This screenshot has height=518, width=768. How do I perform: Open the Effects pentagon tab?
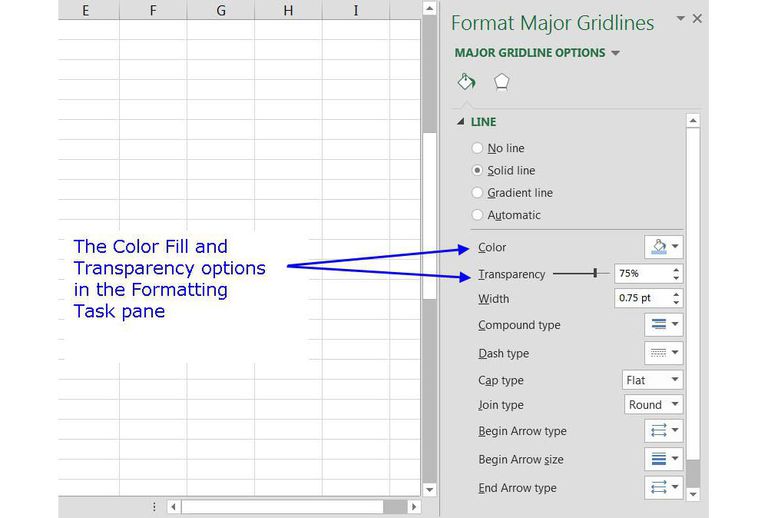click(502, 82)
